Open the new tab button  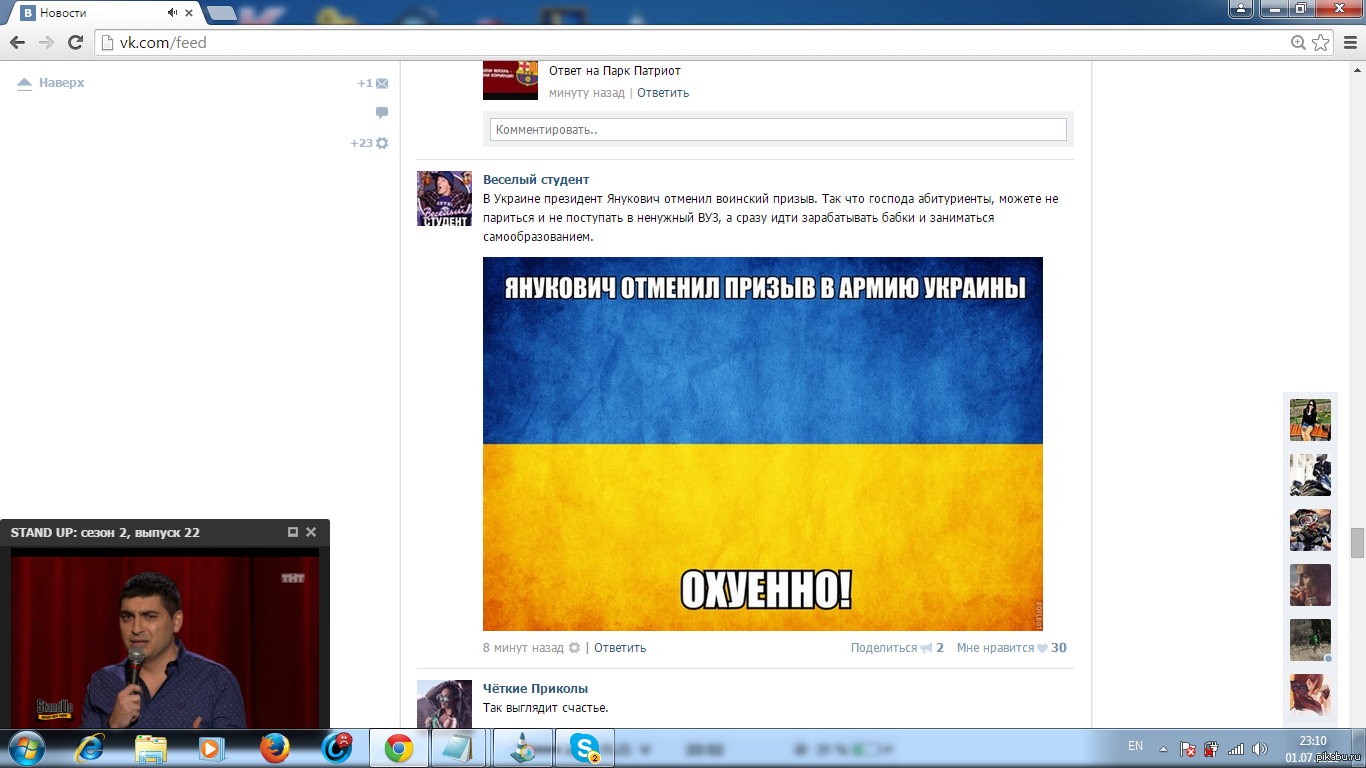coord(222,13)
